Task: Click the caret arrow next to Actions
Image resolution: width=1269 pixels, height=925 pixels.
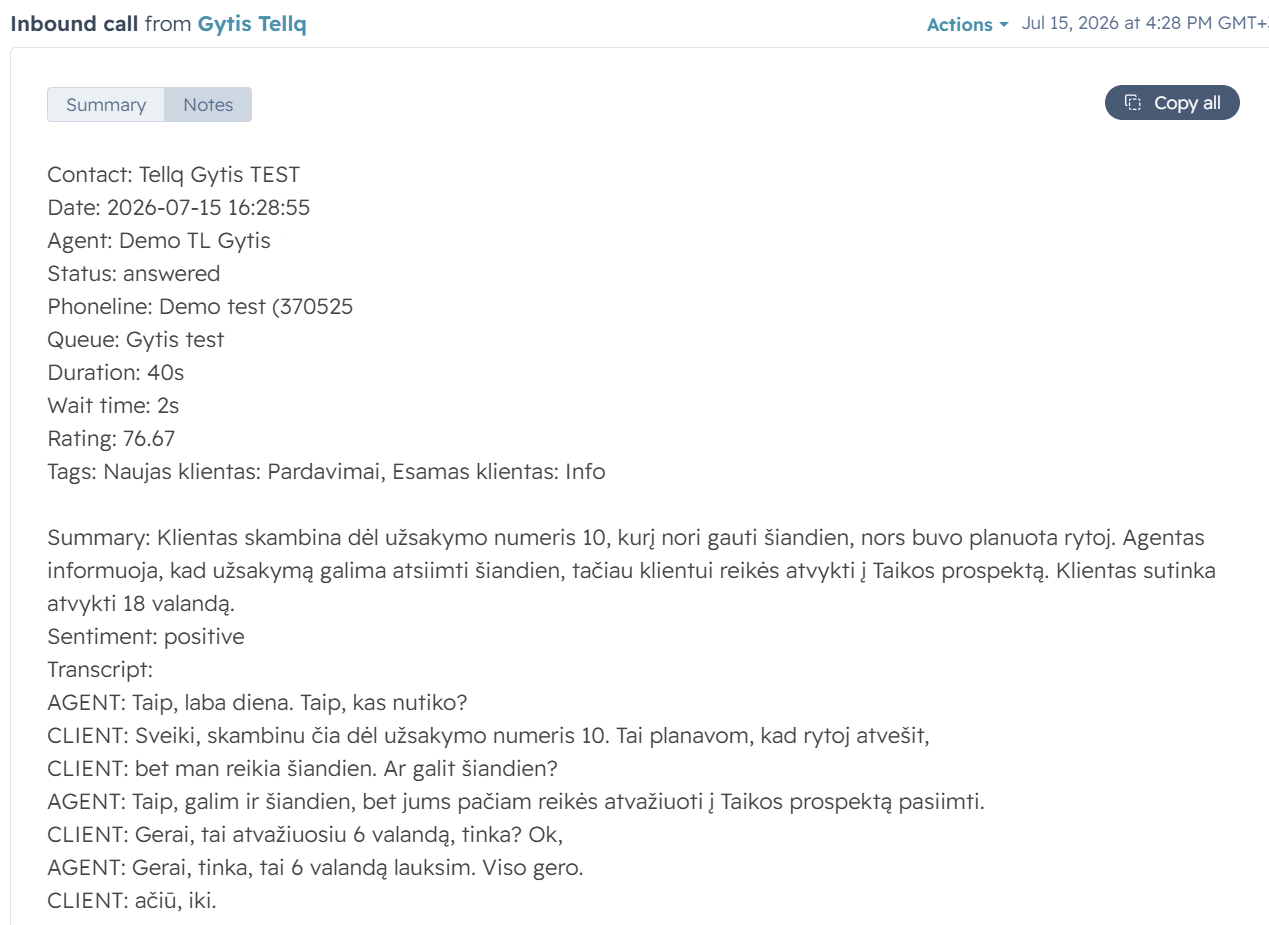Action: [x=1003, y=26]
